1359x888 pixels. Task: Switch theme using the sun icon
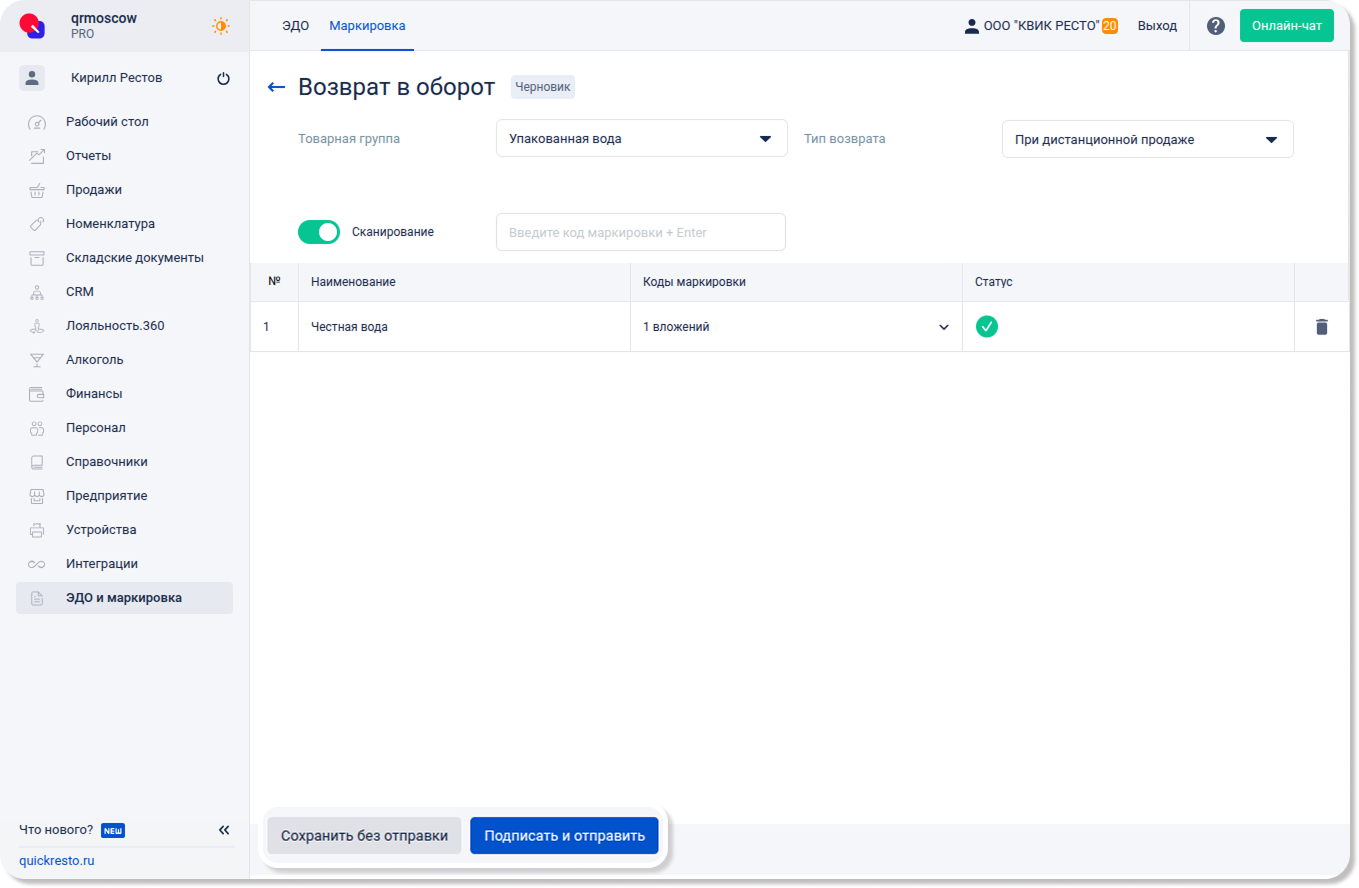221,26
